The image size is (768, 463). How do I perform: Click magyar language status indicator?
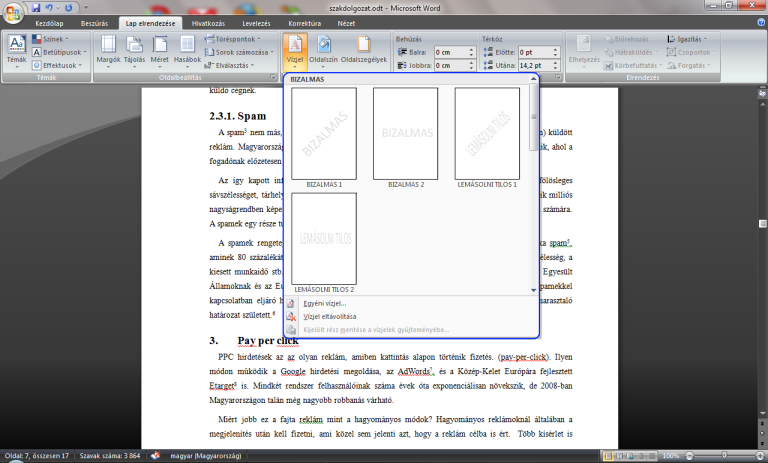pyautogui.click(x=206, y=456)
